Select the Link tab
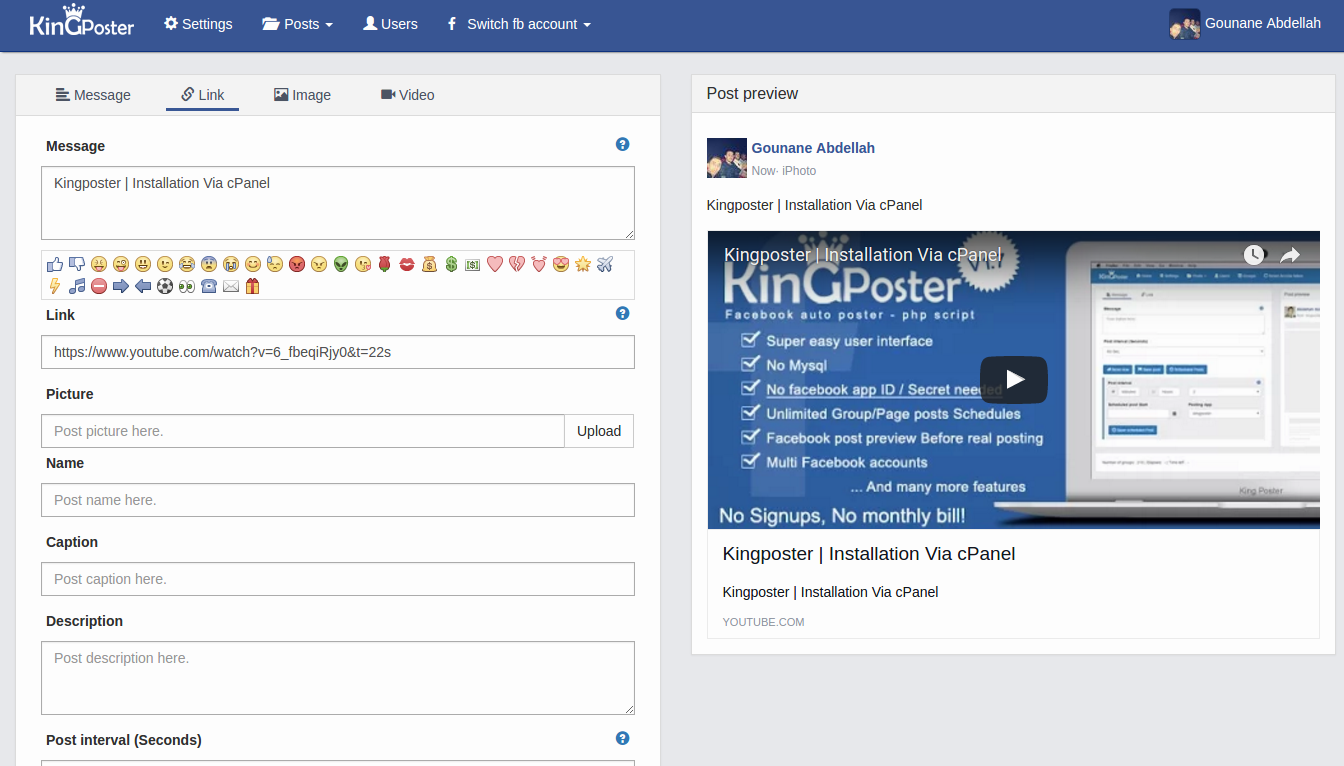Image resolution: width=1344 pixels, height=766 pixels. pyautogui.click(x=202, y=95)
